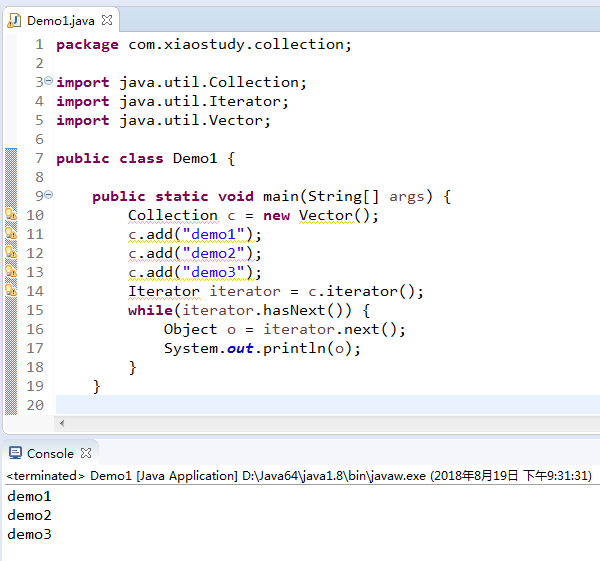Collapse the import block on line 3

click(48, 81)
